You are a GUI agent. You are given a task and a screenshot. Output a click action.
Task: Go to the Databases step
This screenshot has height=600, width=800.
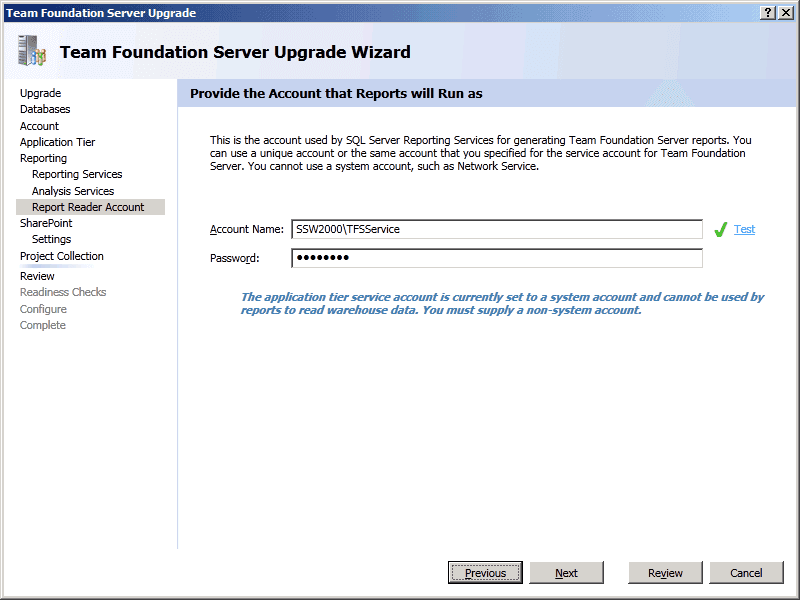(45, 109)
